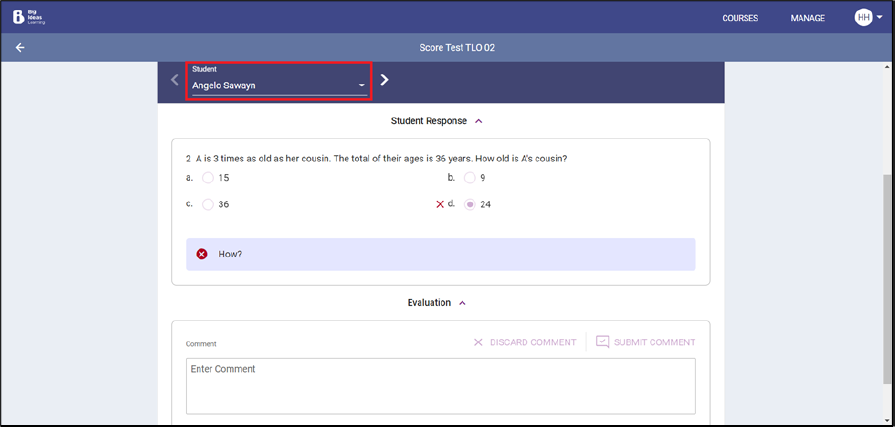
Task: Open the account menu arrow beside HH
Action: (879, 18)
